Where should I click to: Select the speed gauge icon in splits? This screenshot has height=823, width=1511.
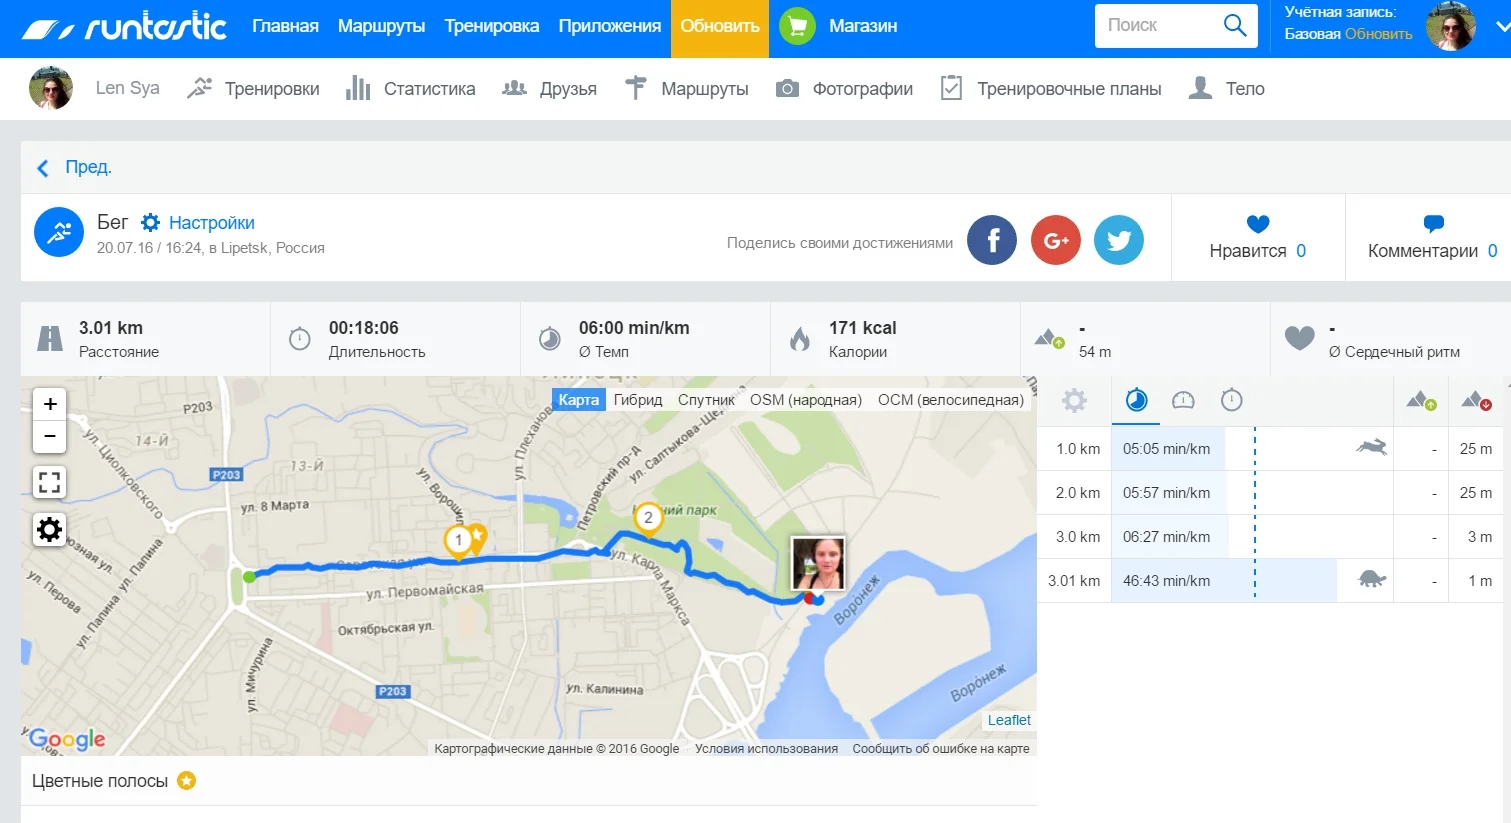click(x=1183, y=401)
